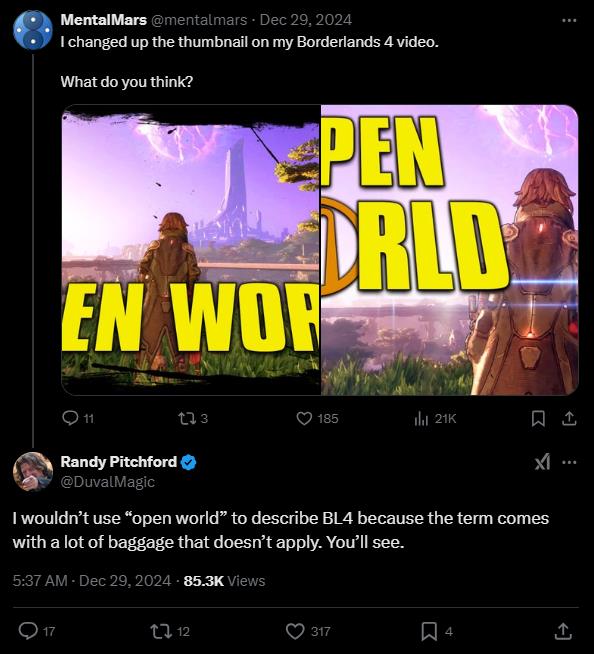The height and width of the screenshot is (654, 594).
Task: Open more options menu on MentalMars tweet
Action: coord(569,20)
